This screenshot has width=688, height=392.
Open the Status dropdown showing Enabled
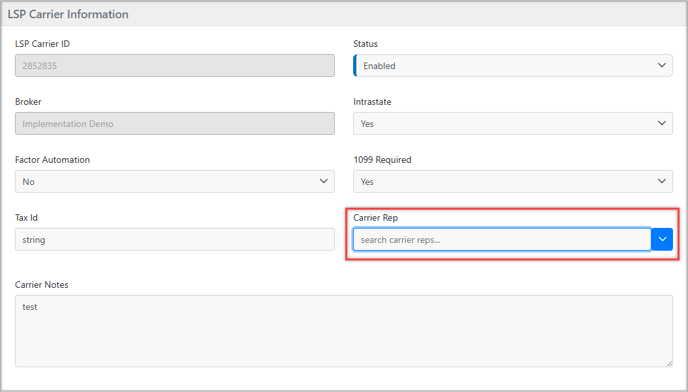[x=512, y=65]
